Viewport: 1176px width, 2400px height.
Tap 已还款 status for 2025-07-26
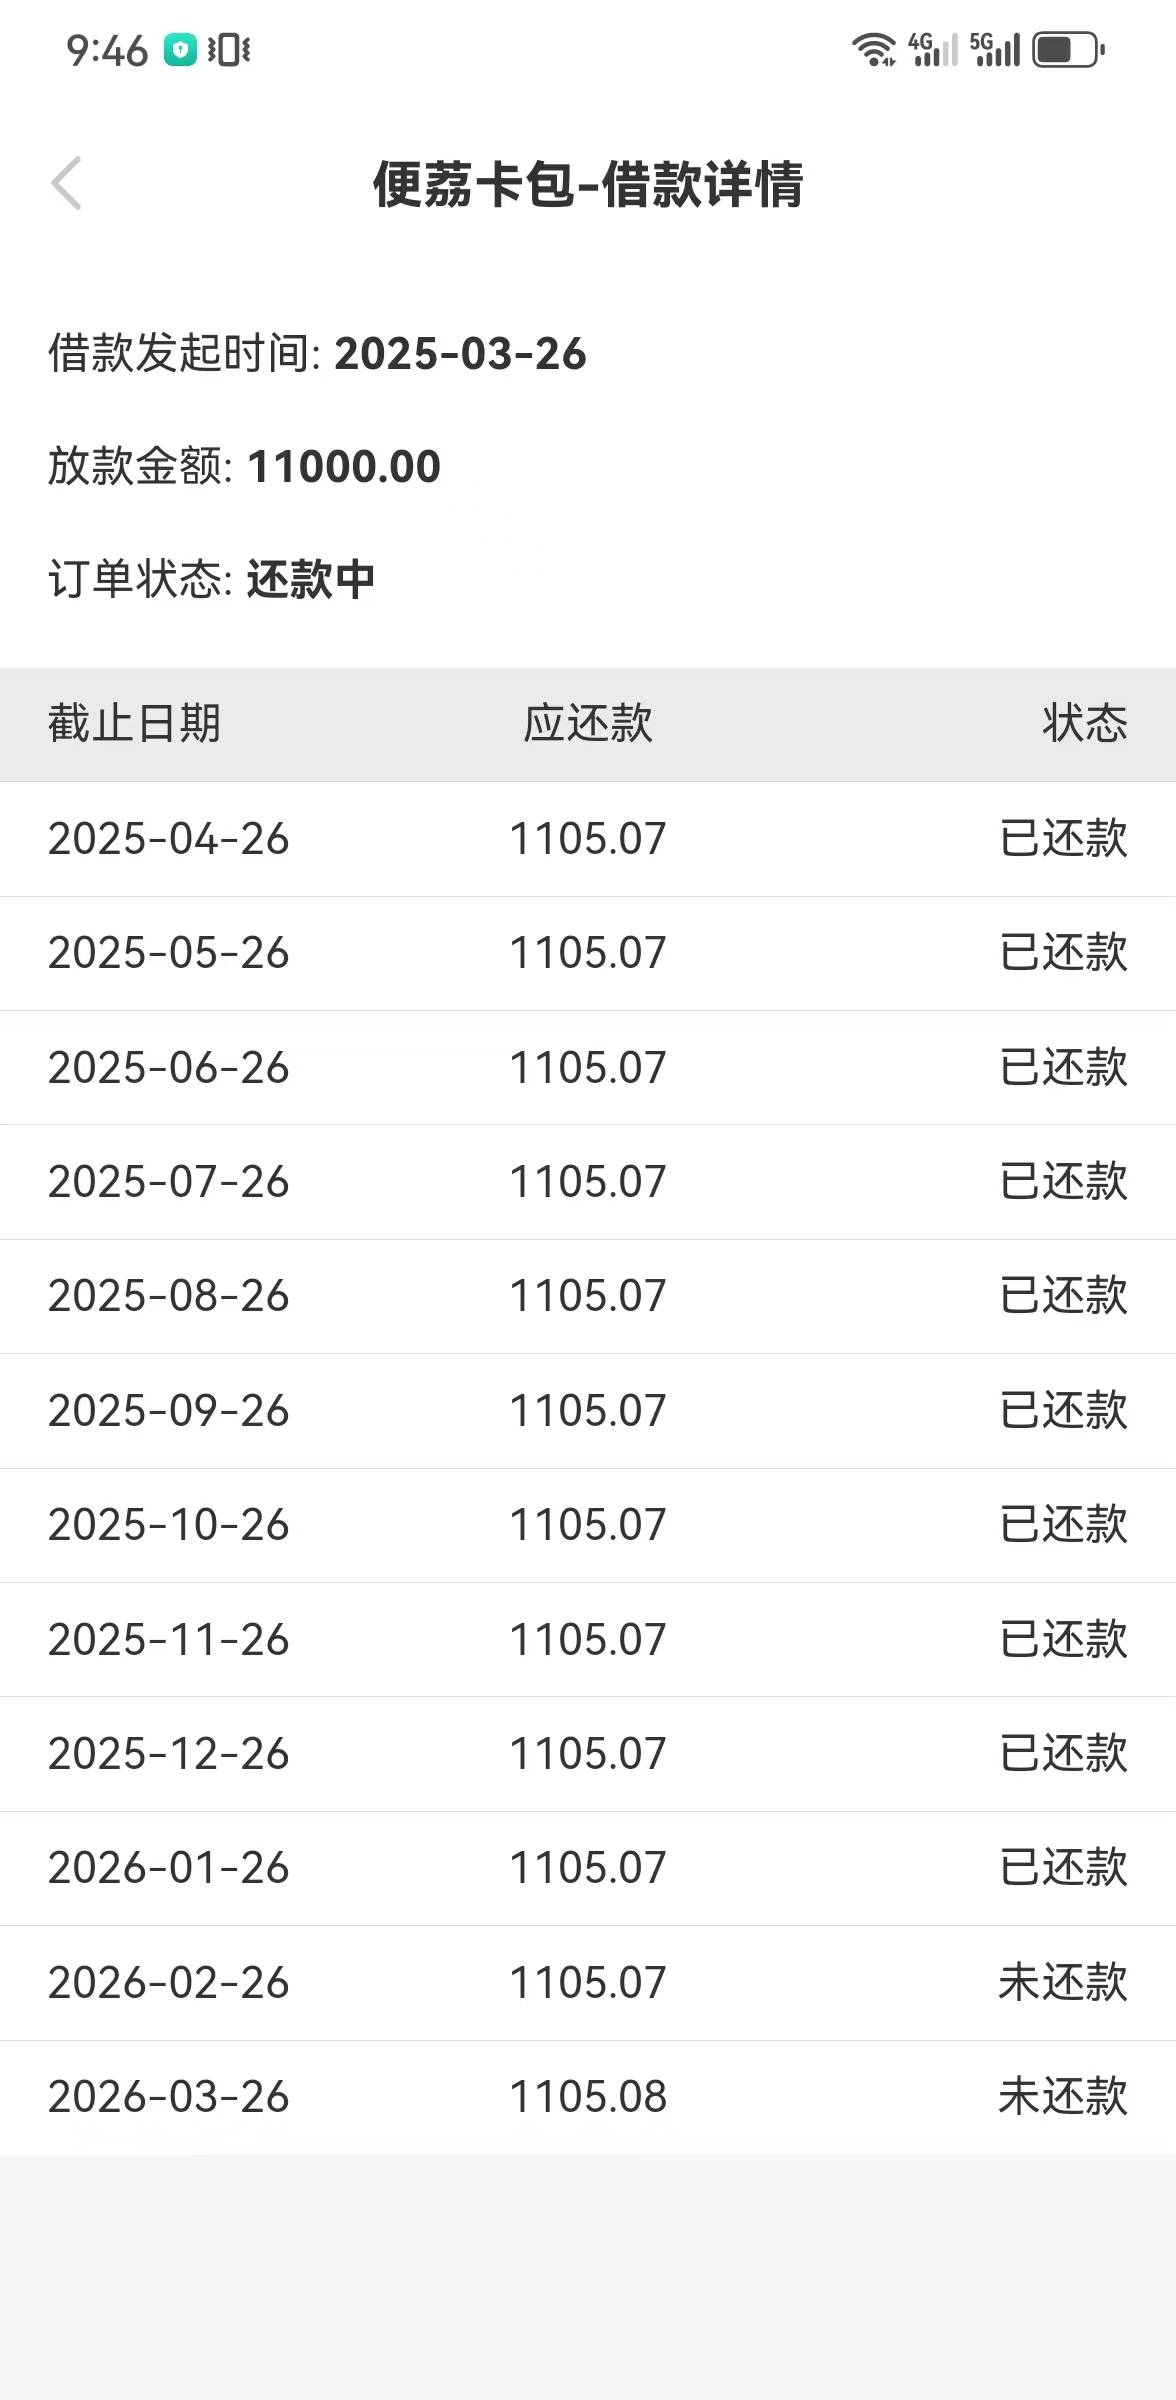[1063, 1181]
